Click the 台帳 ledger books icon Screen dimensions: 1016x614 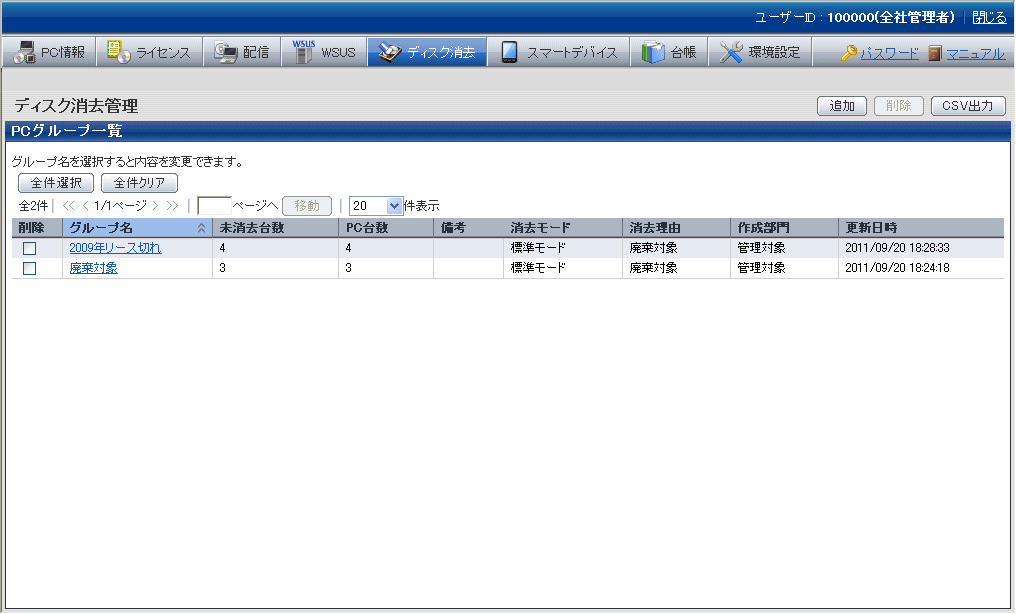pyautogui.click(x=653, y=53)
